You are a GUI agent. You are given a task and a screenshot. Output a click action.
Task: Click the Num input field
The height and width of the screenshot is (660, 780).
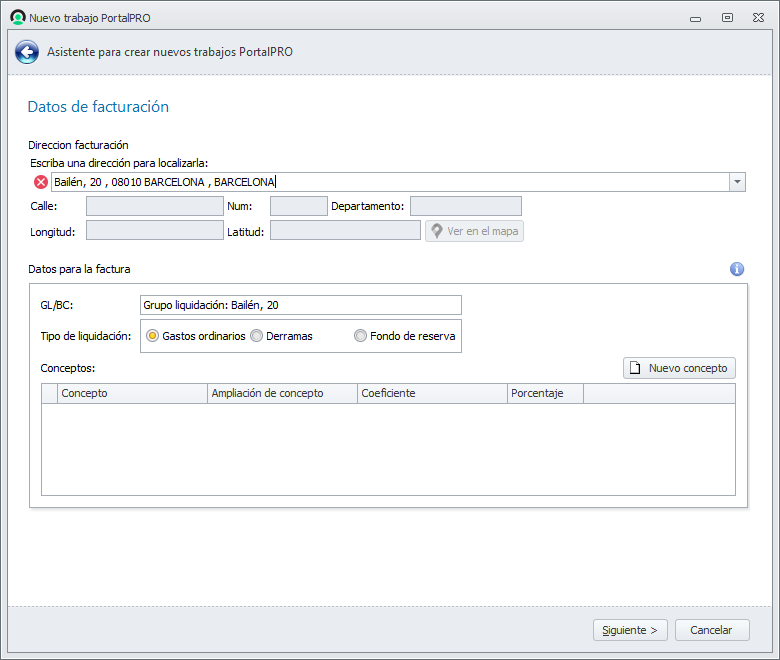(298, 206)
